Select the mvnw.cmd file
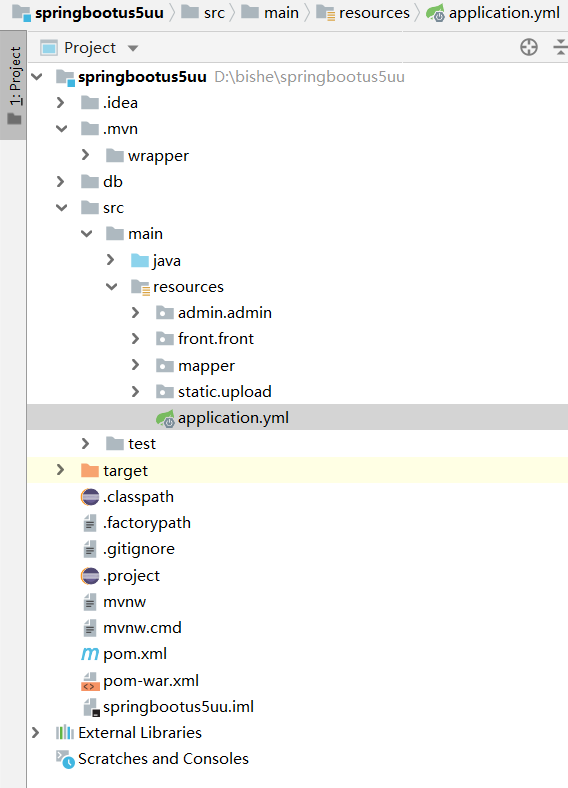The width and height of the screenshot is (568, 788). coord(142,628)
